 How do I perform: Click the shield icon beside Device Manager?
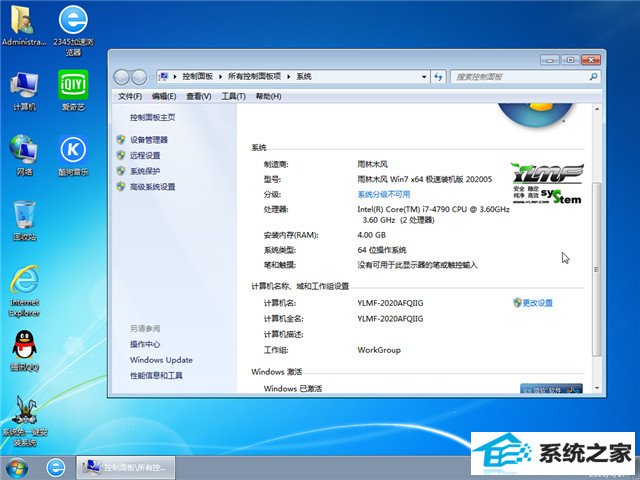(x=120, y=140)
